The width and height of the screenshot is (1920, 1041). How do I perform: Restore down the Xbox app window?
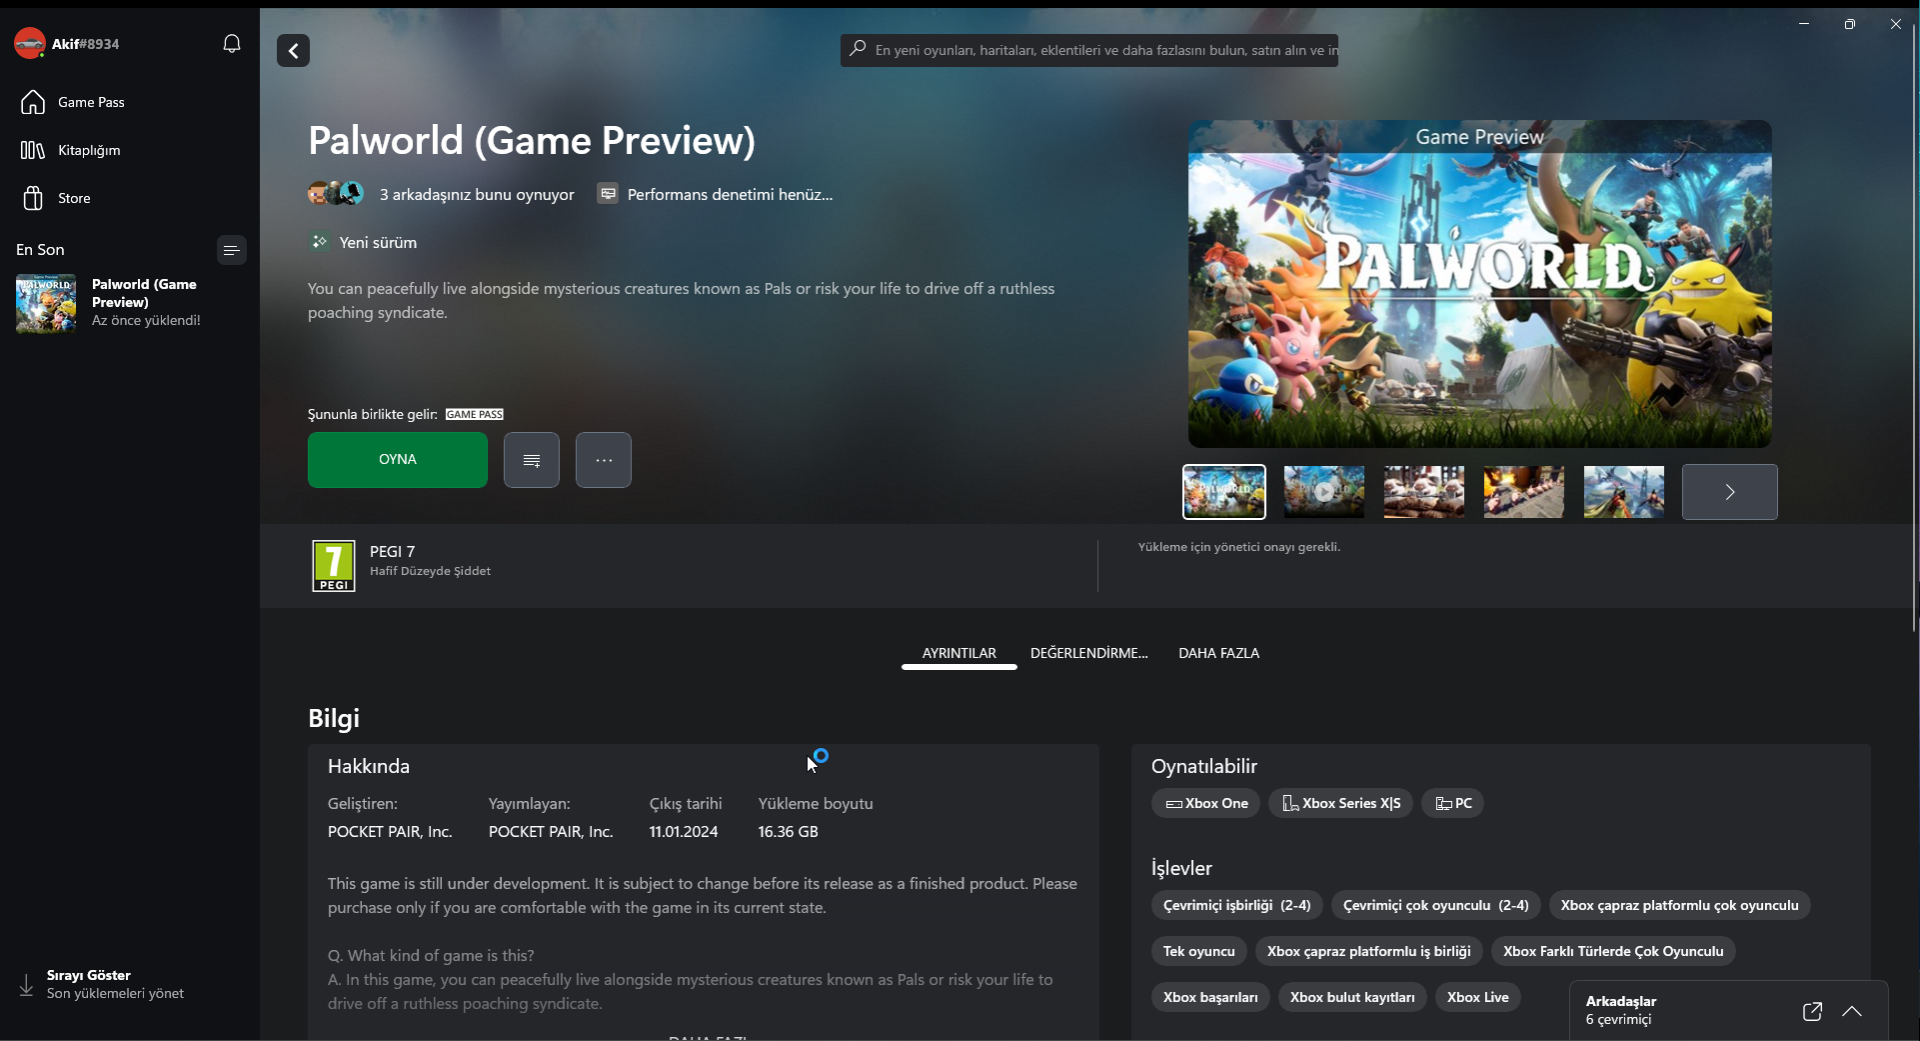(1850, 24)
